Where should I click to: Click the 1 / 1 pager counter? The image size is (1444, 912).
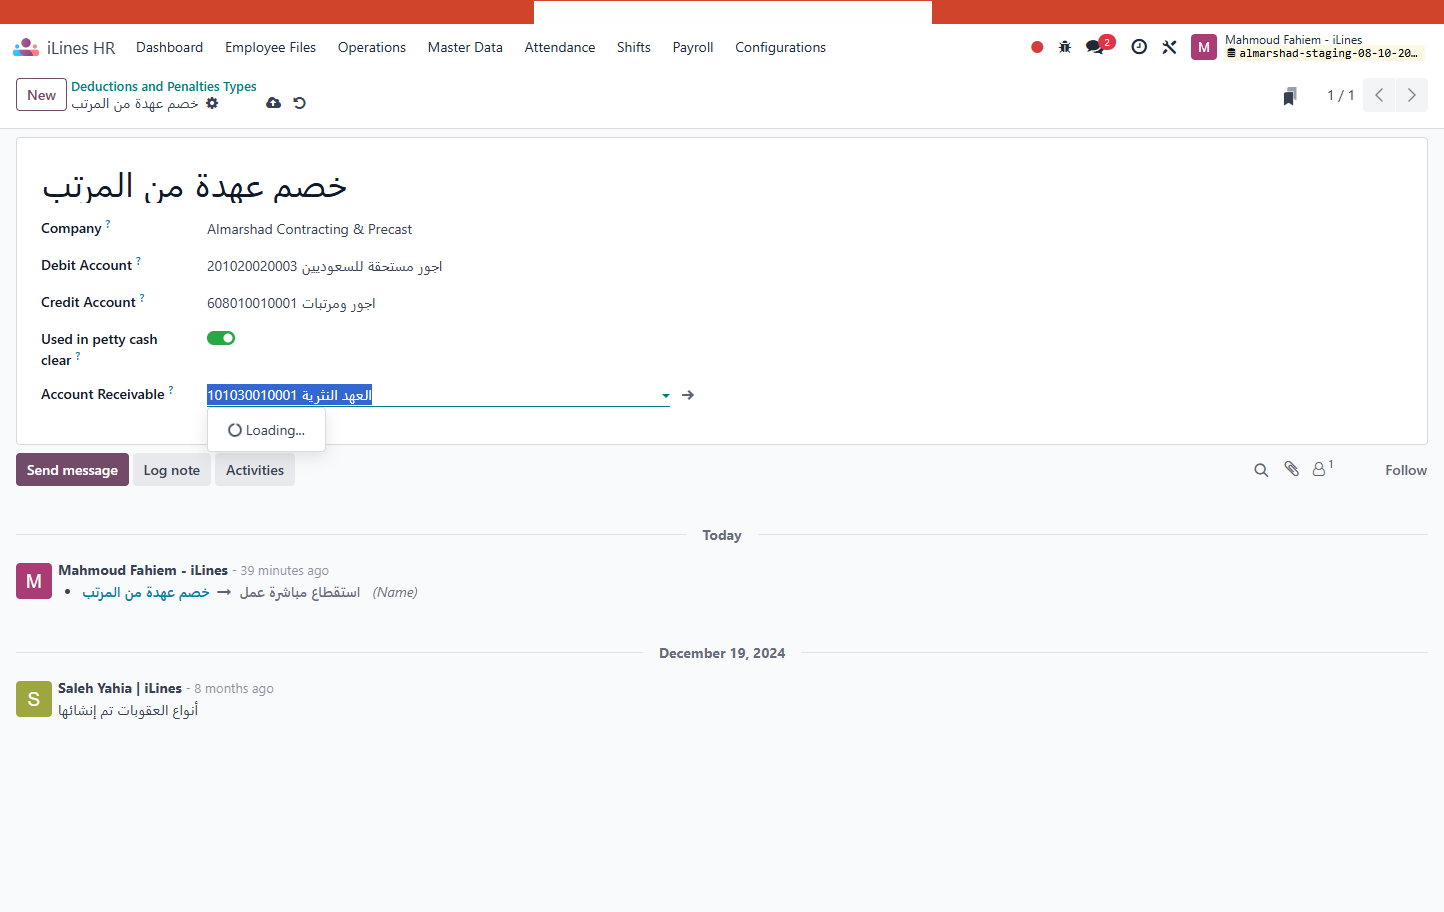1341,95
